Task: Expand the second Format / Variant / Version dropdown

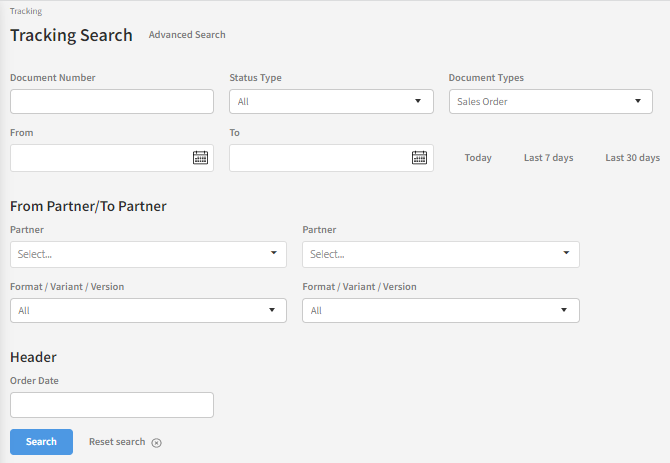Action: tap(440, 311)
